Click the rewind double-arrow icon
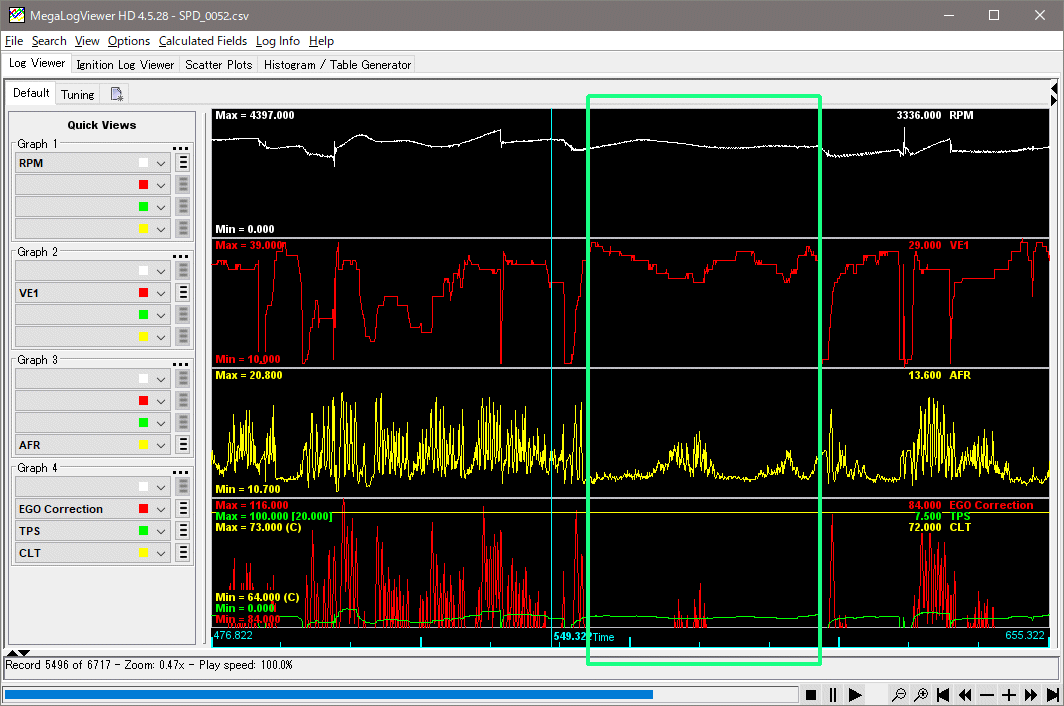 click(x=965, y=694)
